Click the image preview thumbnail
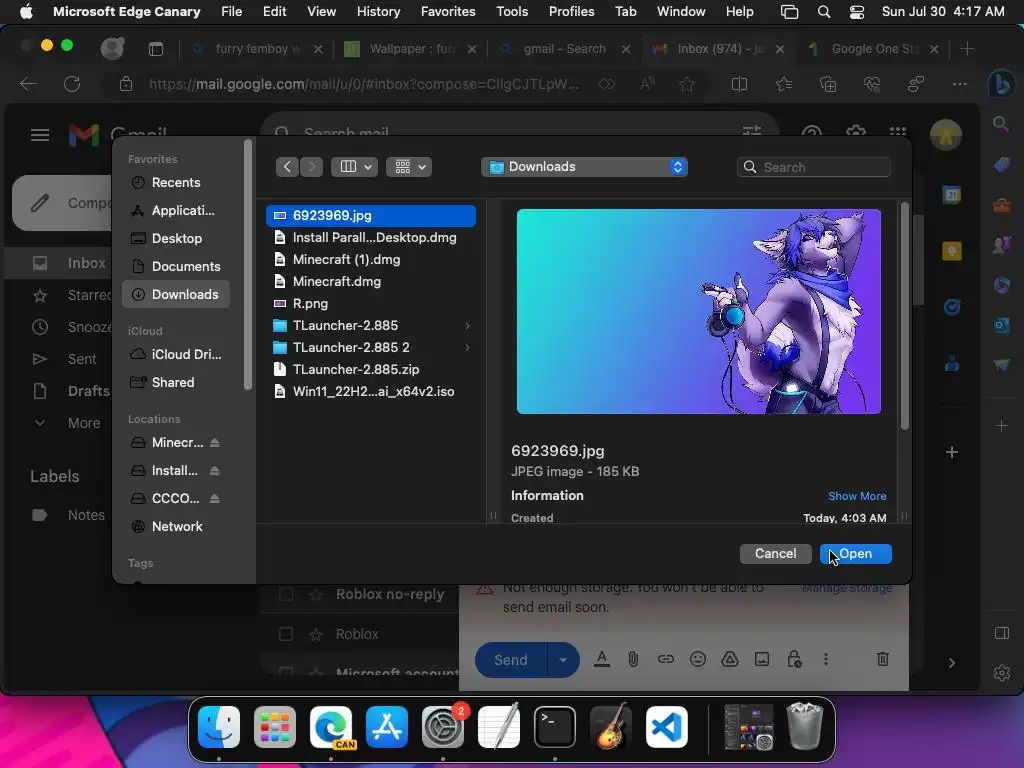Screen dimensions: 1024x768 tap(699, 312)
